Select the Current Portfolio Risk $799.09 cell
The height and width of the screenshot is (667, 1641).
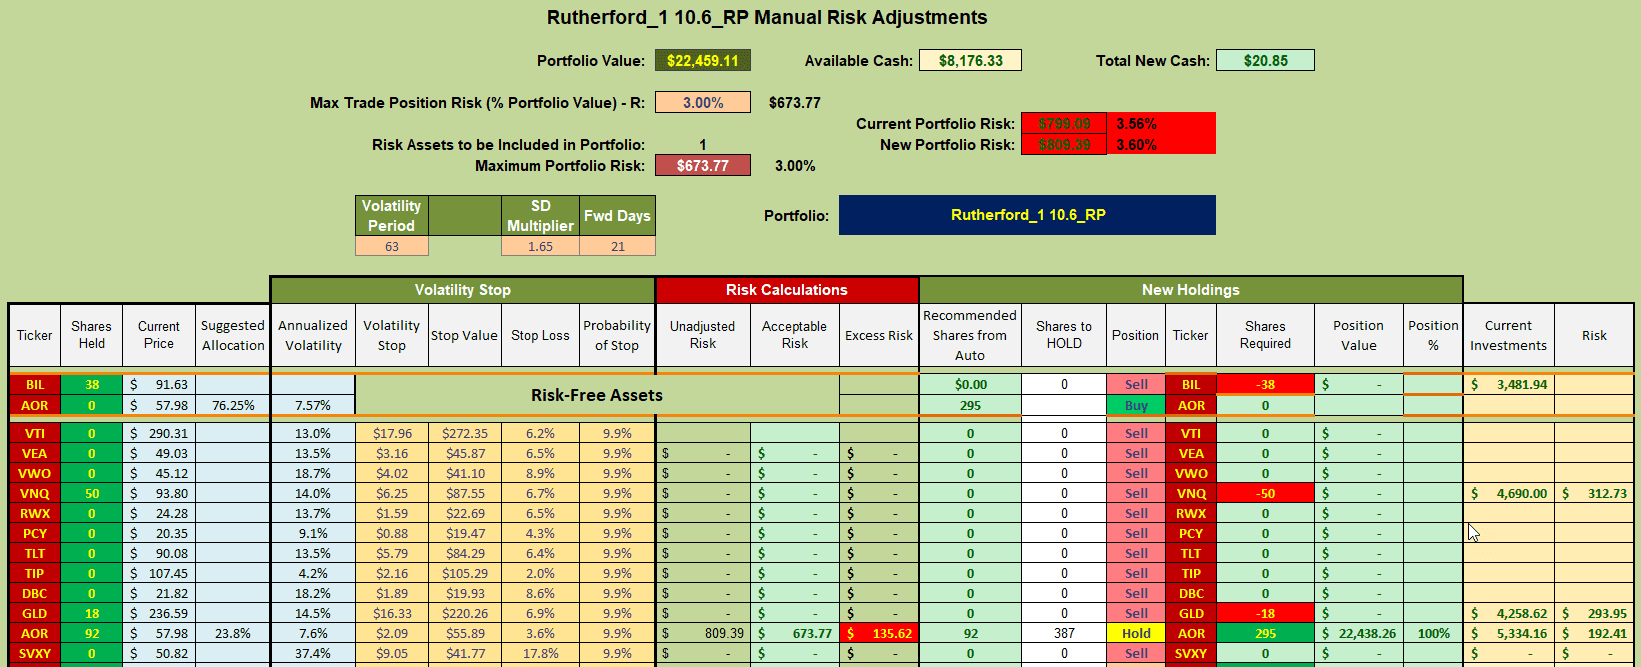tap(1064, 124)
